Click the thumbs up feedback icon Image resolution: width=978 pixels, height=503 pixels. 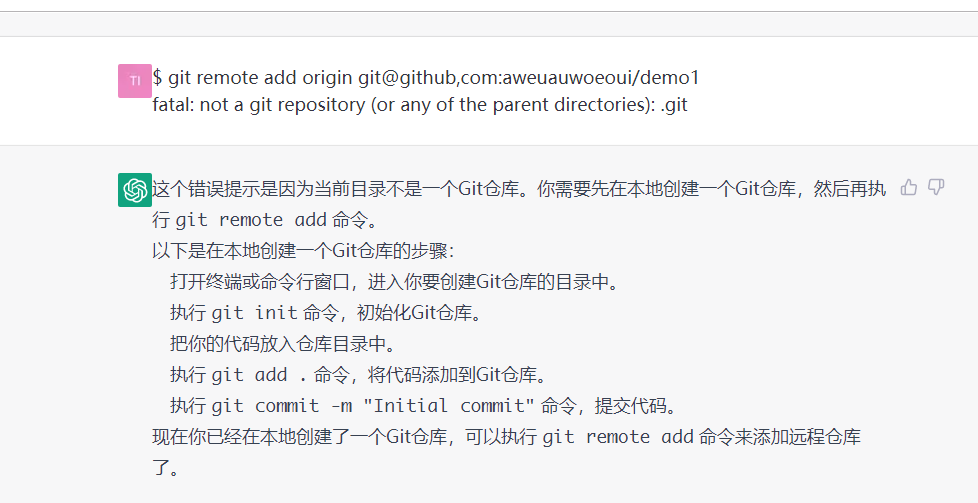909,187
